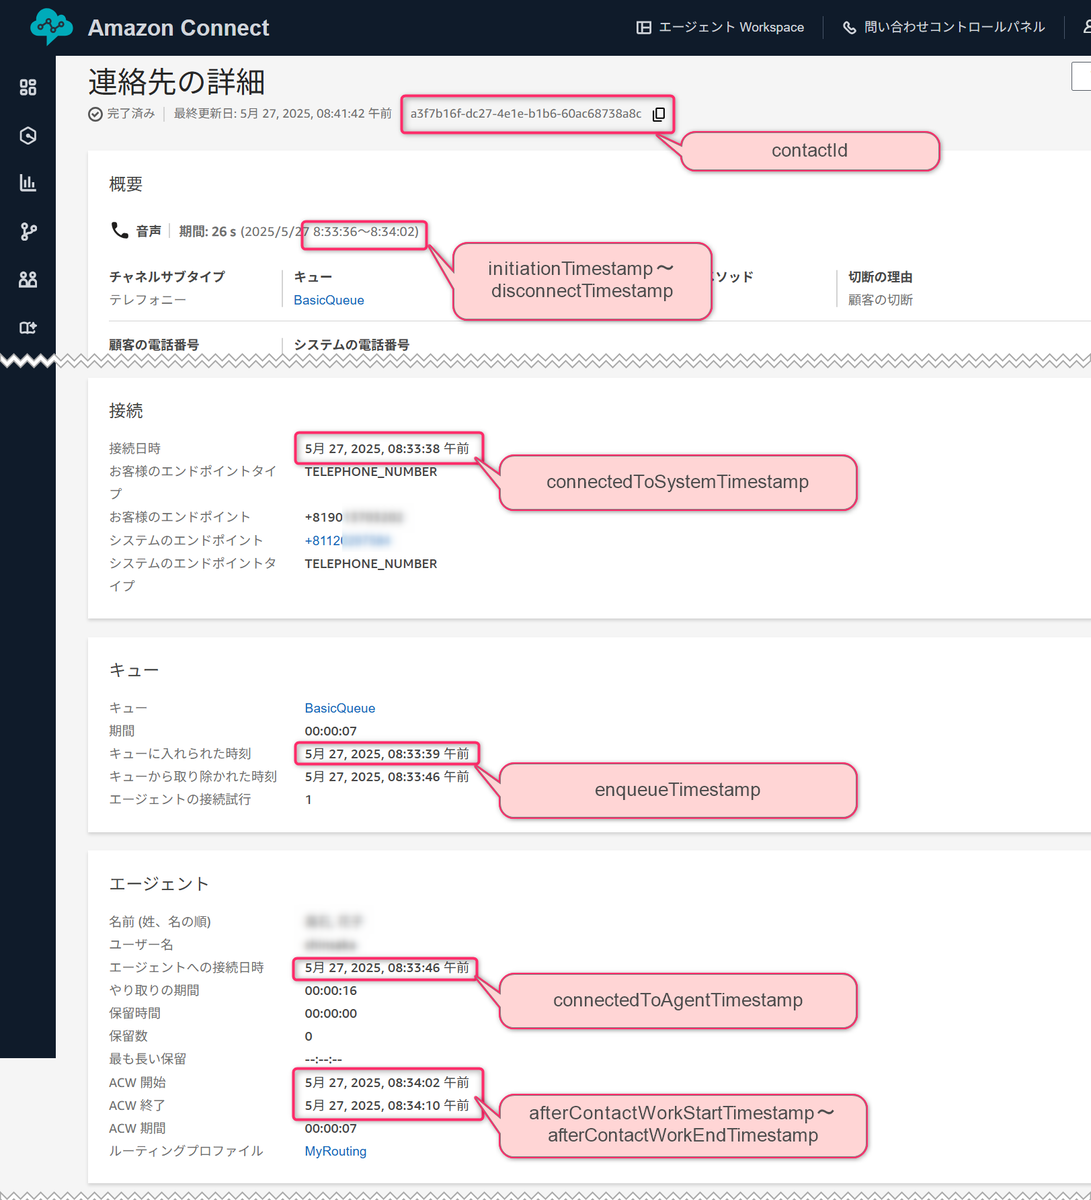The image size is (1091, 1200).
Task: Open the flows branch icon in sidebar
Action: click(28, 231)
